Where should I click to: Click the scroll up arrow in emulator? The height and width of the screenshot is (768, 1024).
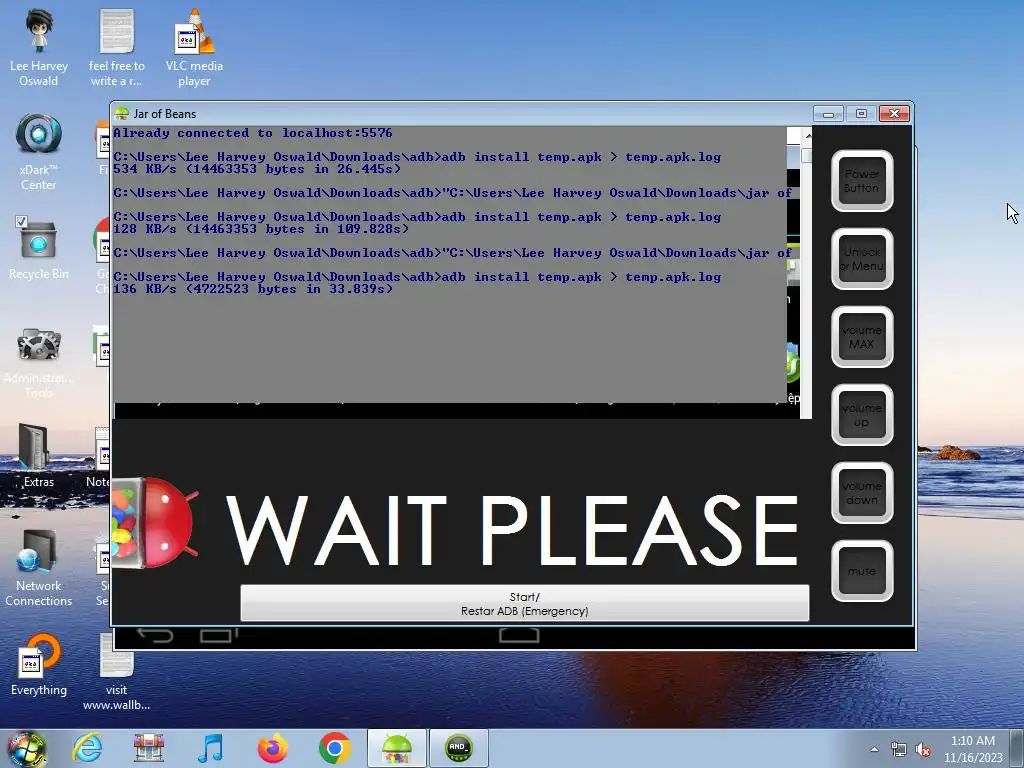click(808, 136)
